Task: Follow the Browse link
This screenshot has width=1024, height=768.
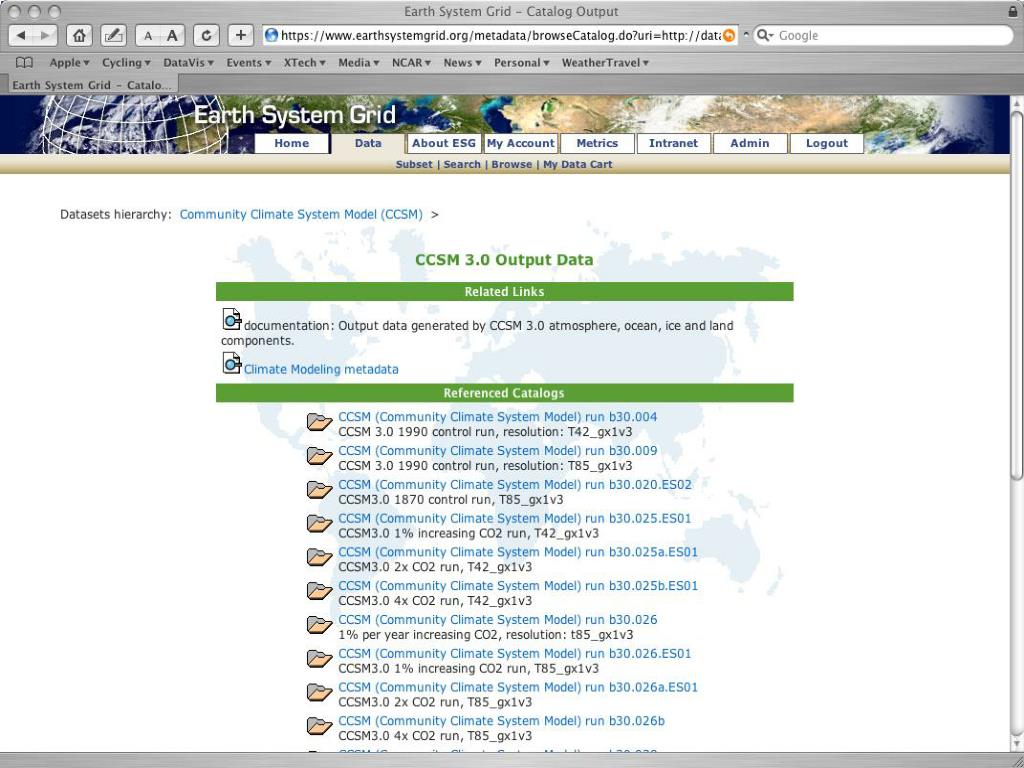Action: [511, 165]
